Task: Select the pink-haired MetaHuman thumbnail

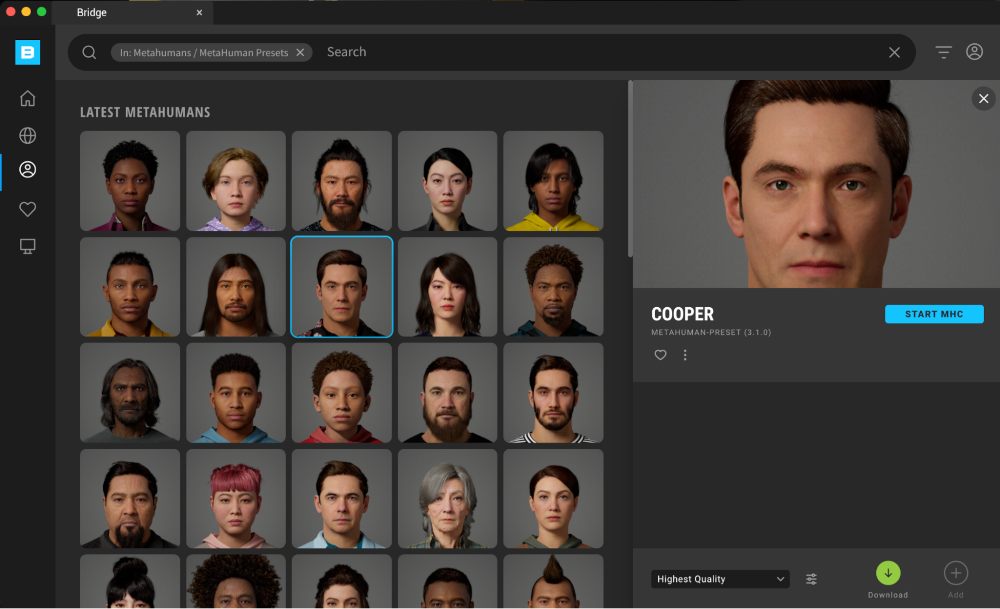Action: point(236,498)
